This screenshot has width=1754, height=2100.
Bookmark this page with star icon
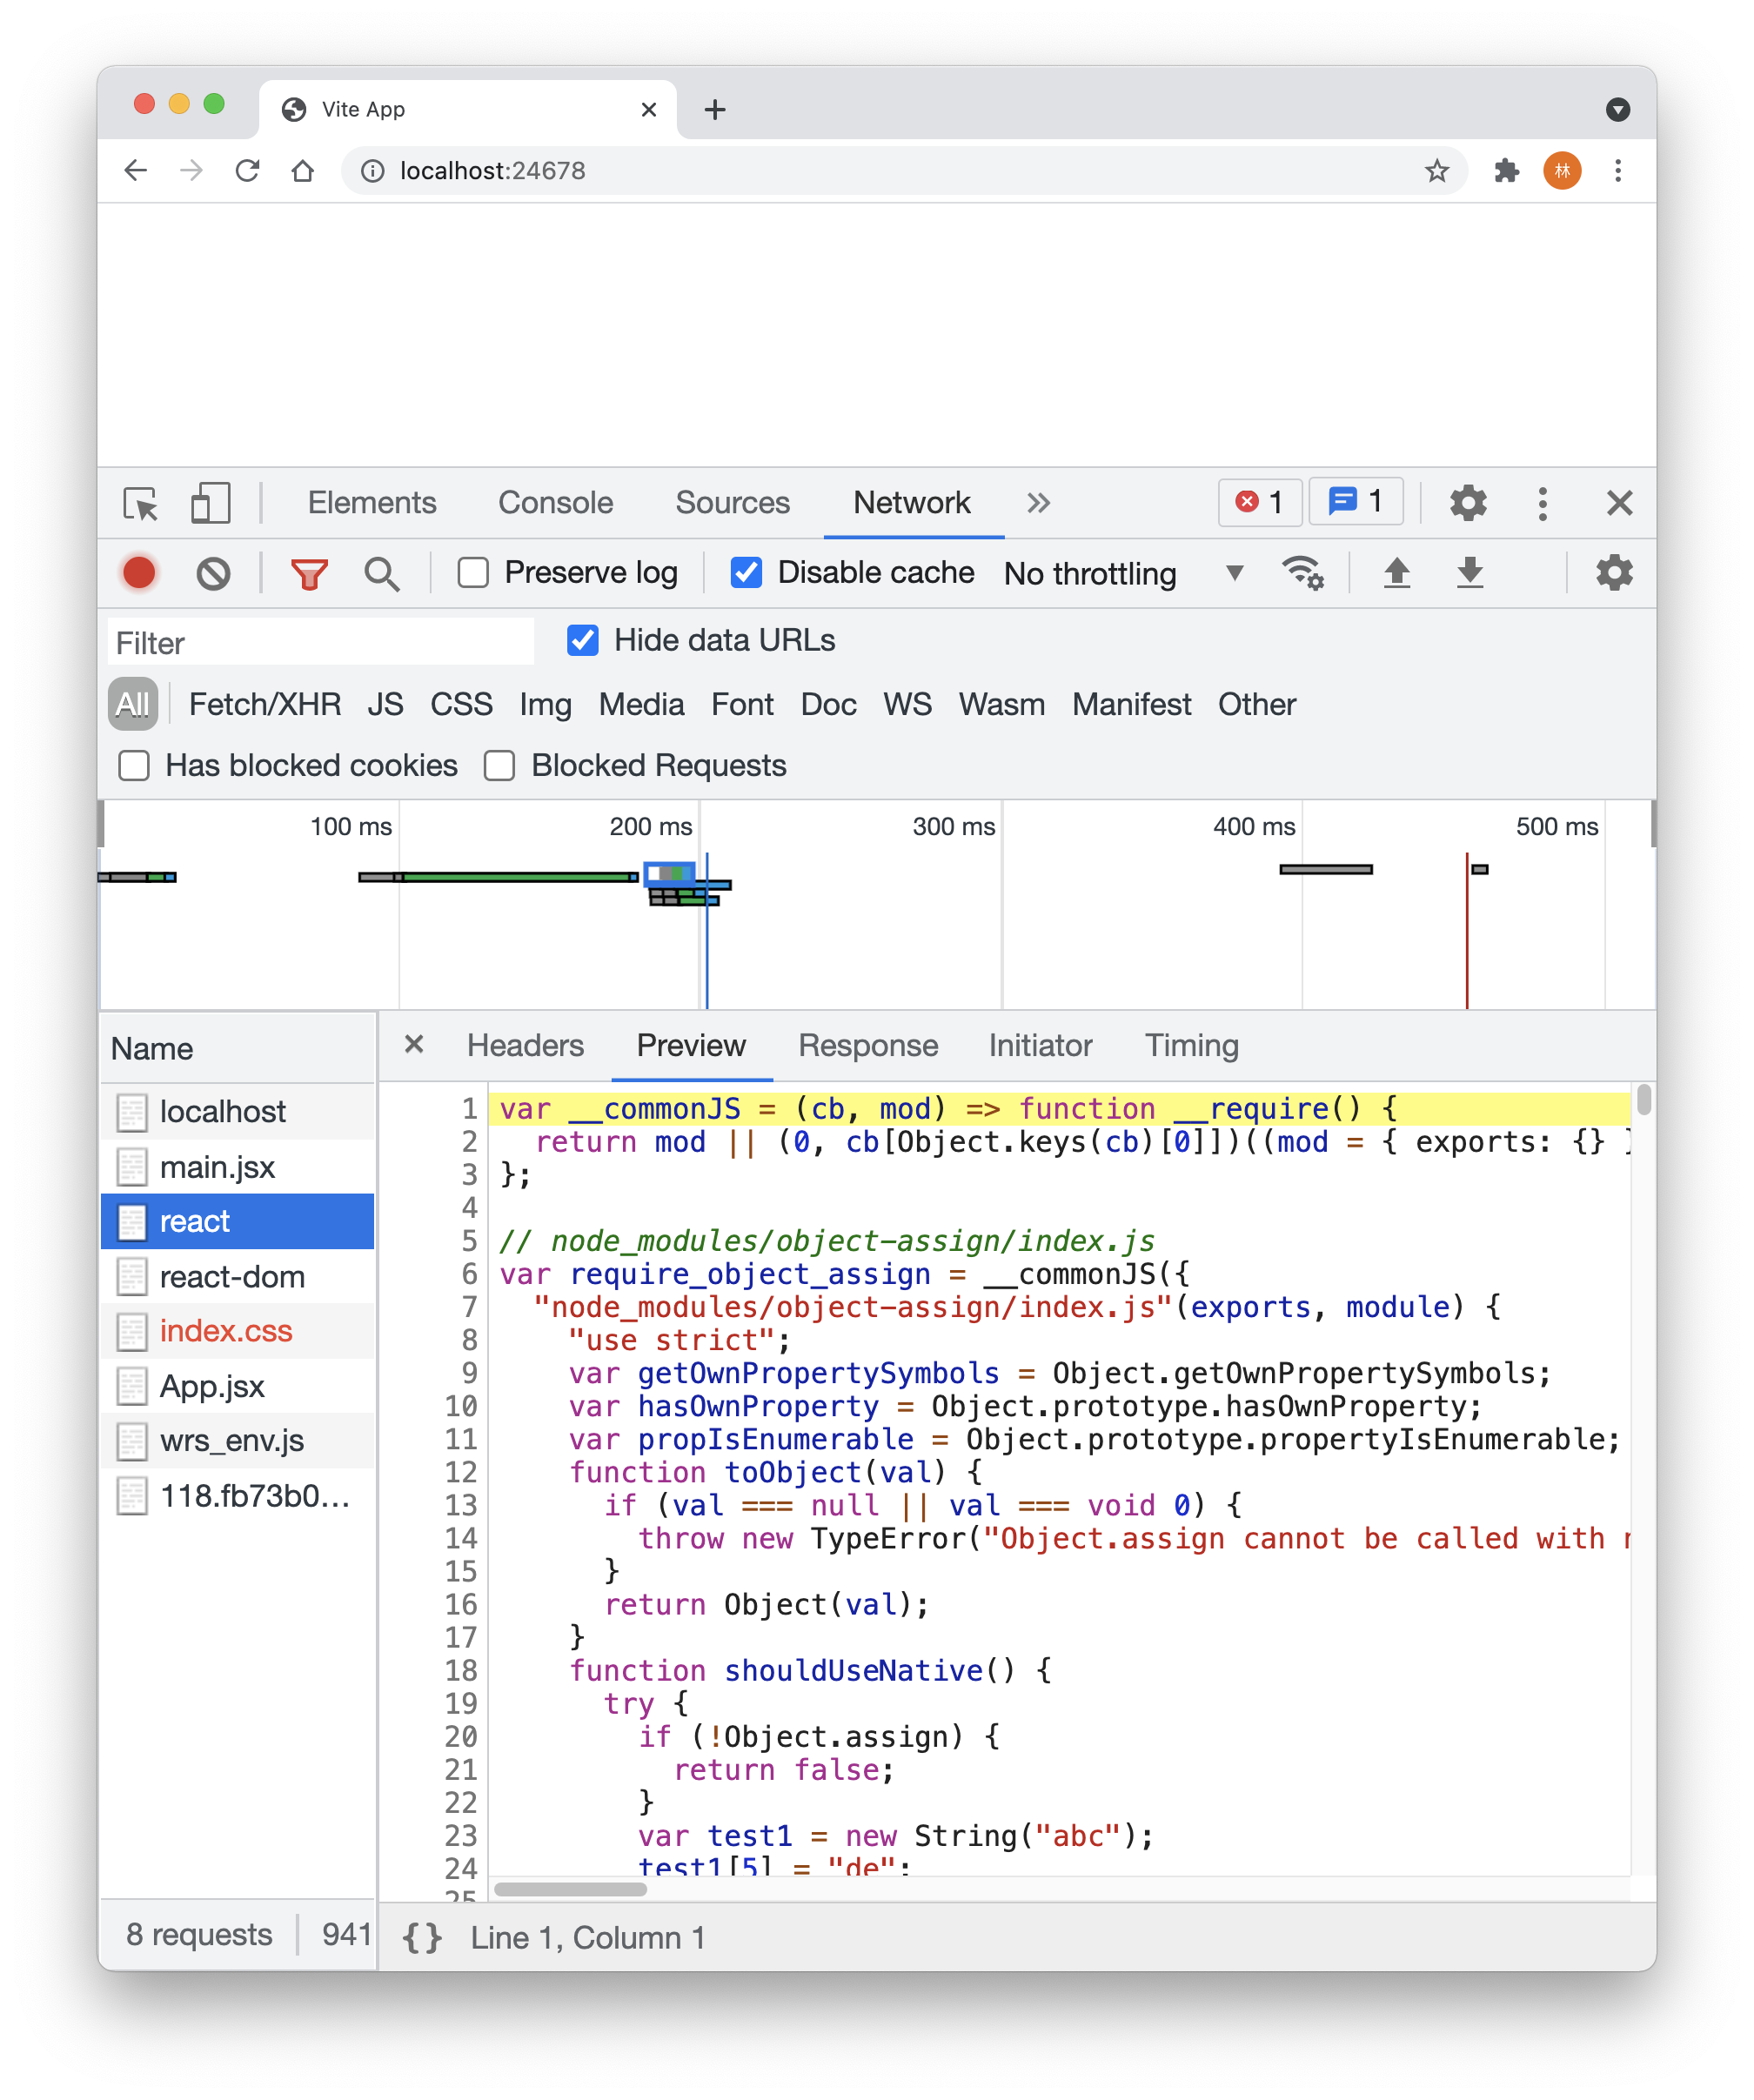(1437, 171)
